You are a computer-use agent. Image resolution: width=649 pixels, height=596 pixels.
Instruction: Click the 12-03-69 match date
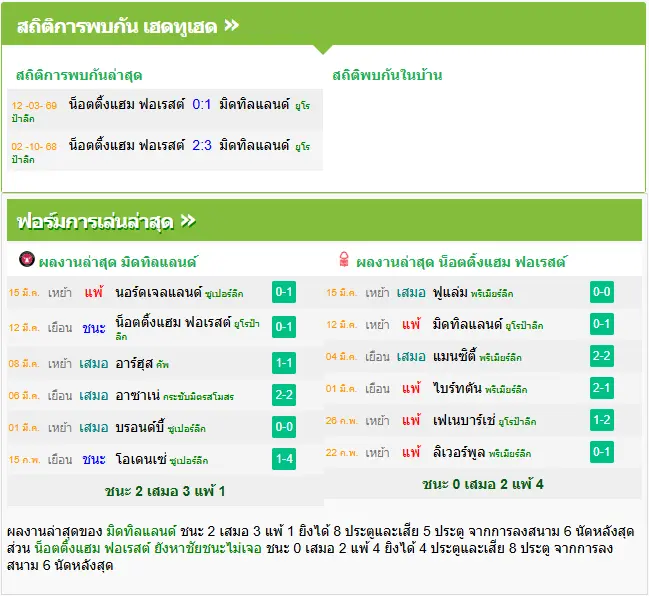pos(34,106)
